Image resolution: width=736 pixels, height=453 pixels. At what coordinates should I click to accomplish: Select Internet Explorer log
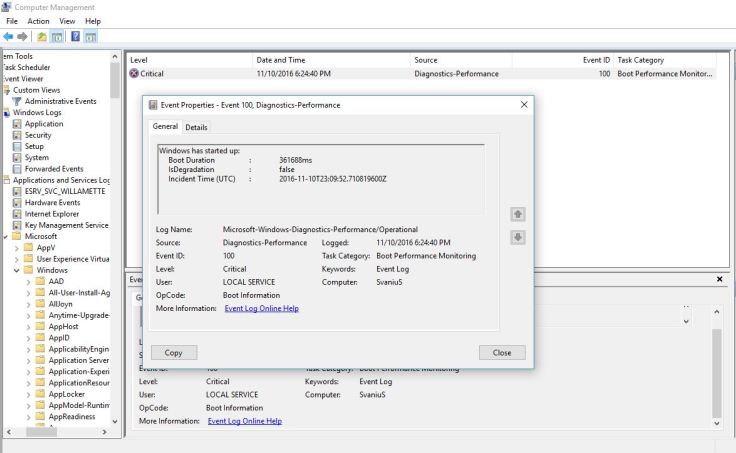[52, 214]
